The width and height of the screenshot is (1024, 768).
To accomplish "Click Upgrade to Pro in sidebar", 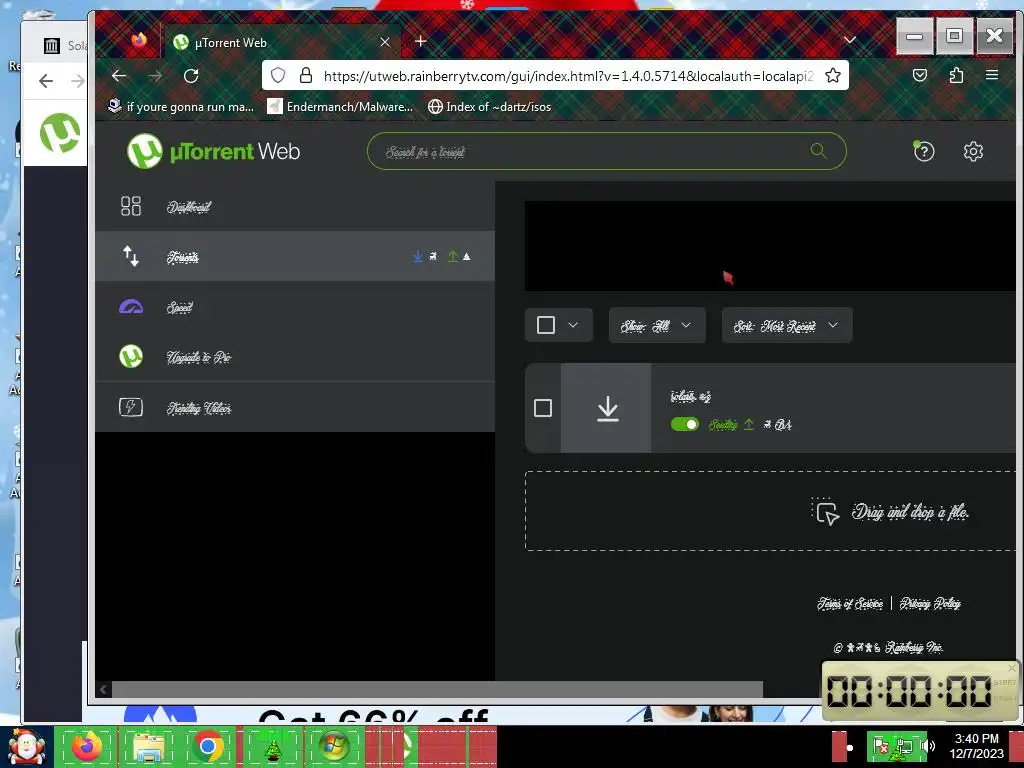I will 295,357.
